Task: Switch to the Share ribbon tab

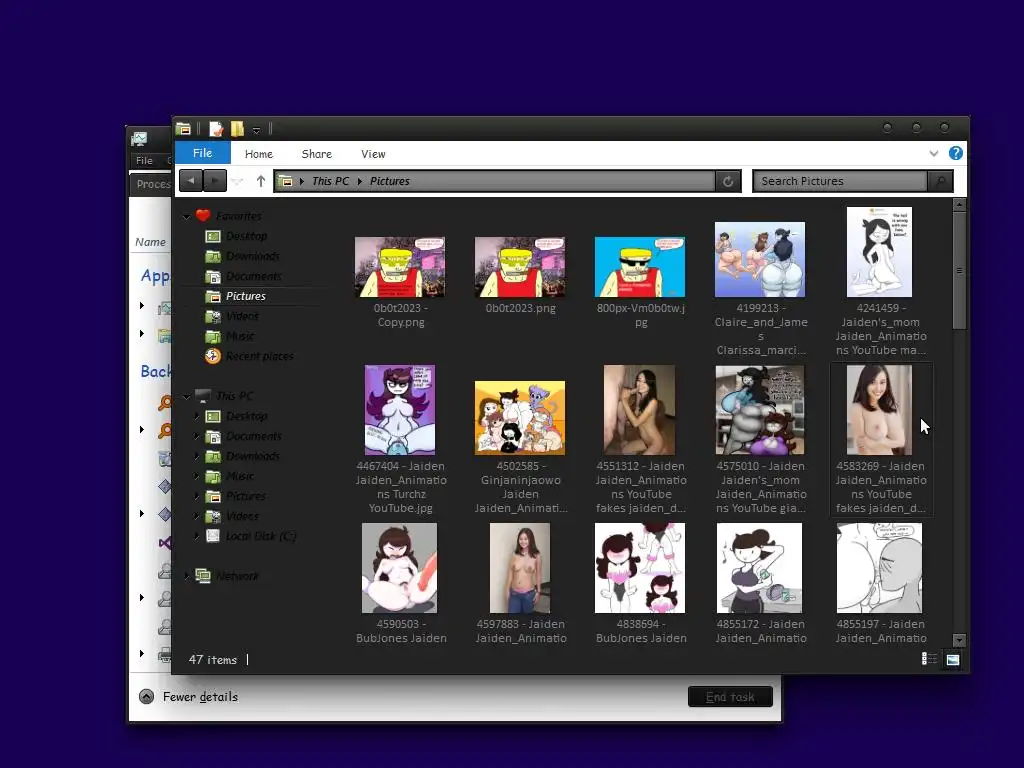Action: click(x=317, y=154)
